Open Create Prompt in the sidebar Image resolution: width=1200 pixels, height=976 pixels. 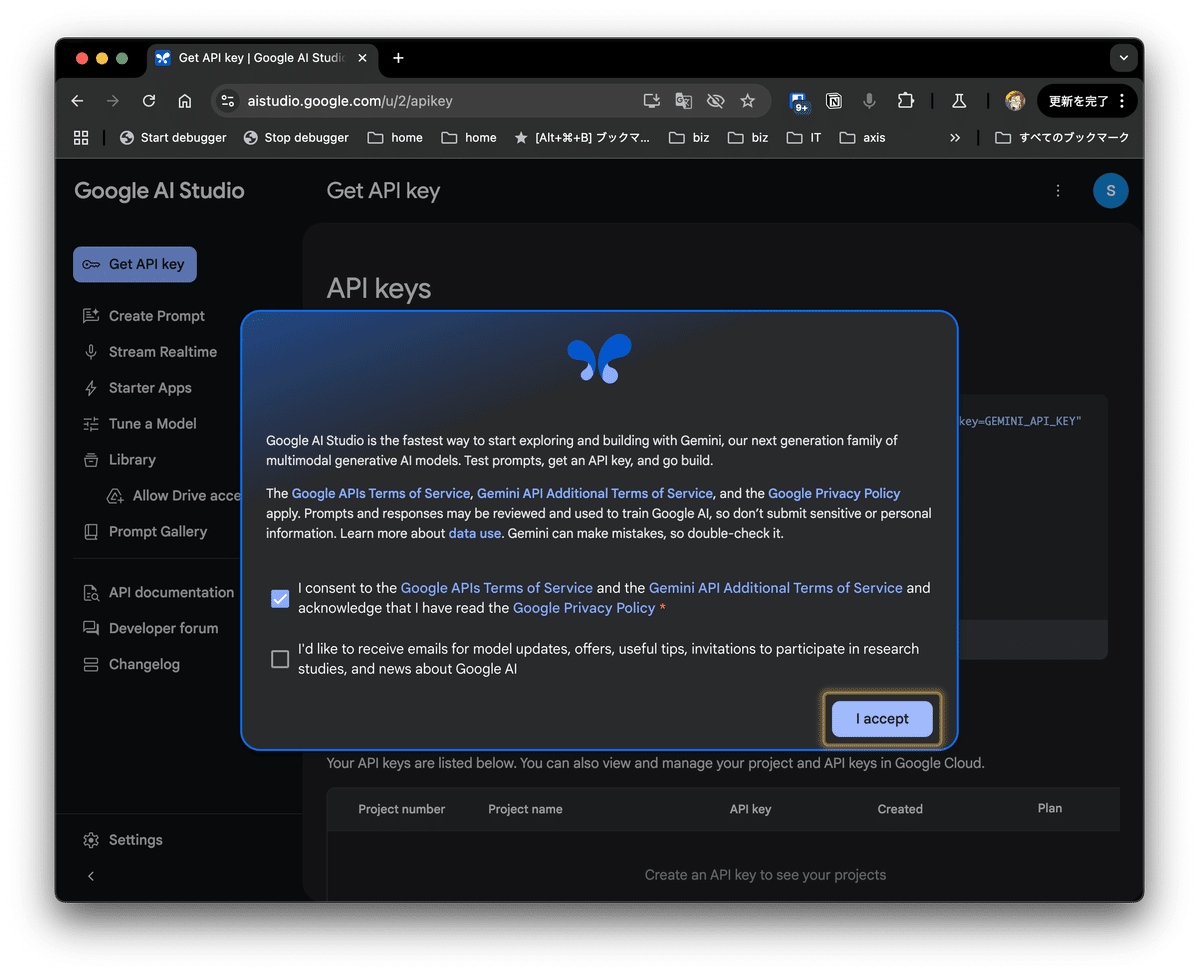tap(144, 316)
